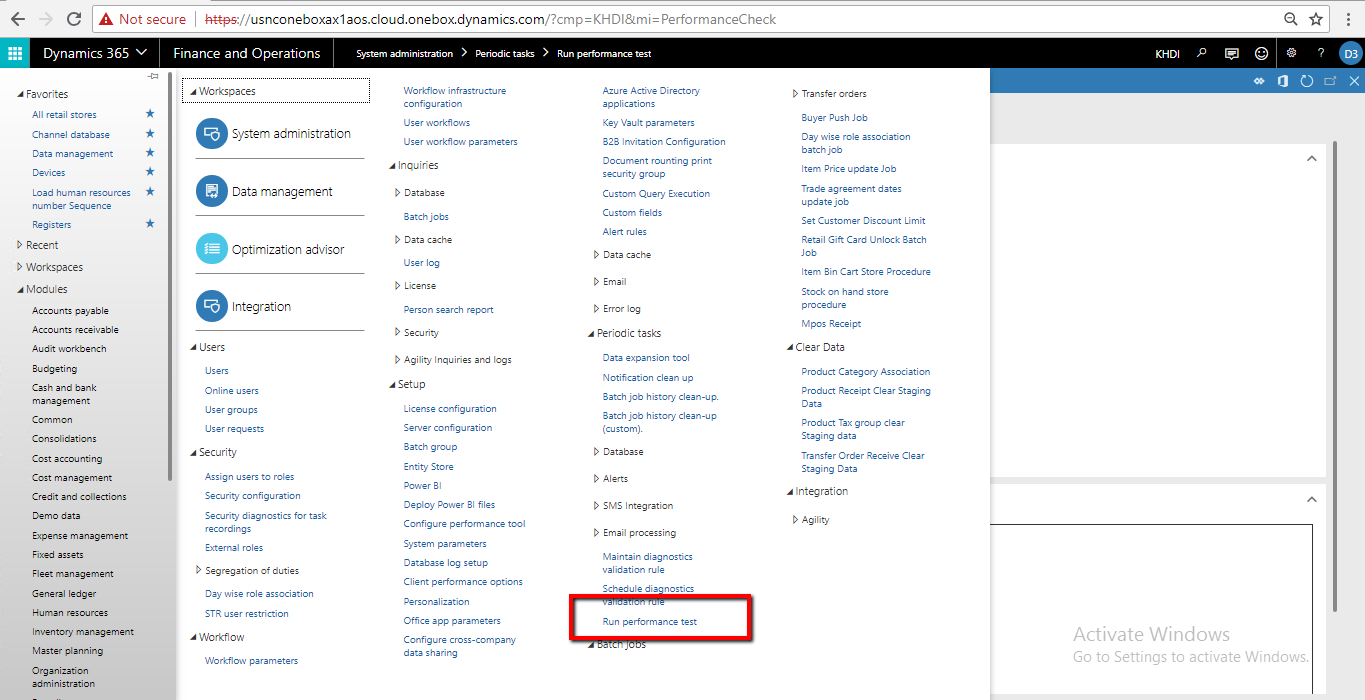This screenshot has height=700, width=1365.
Task: Click Periodic tasks breadcrumb
Action: point(505,54)
